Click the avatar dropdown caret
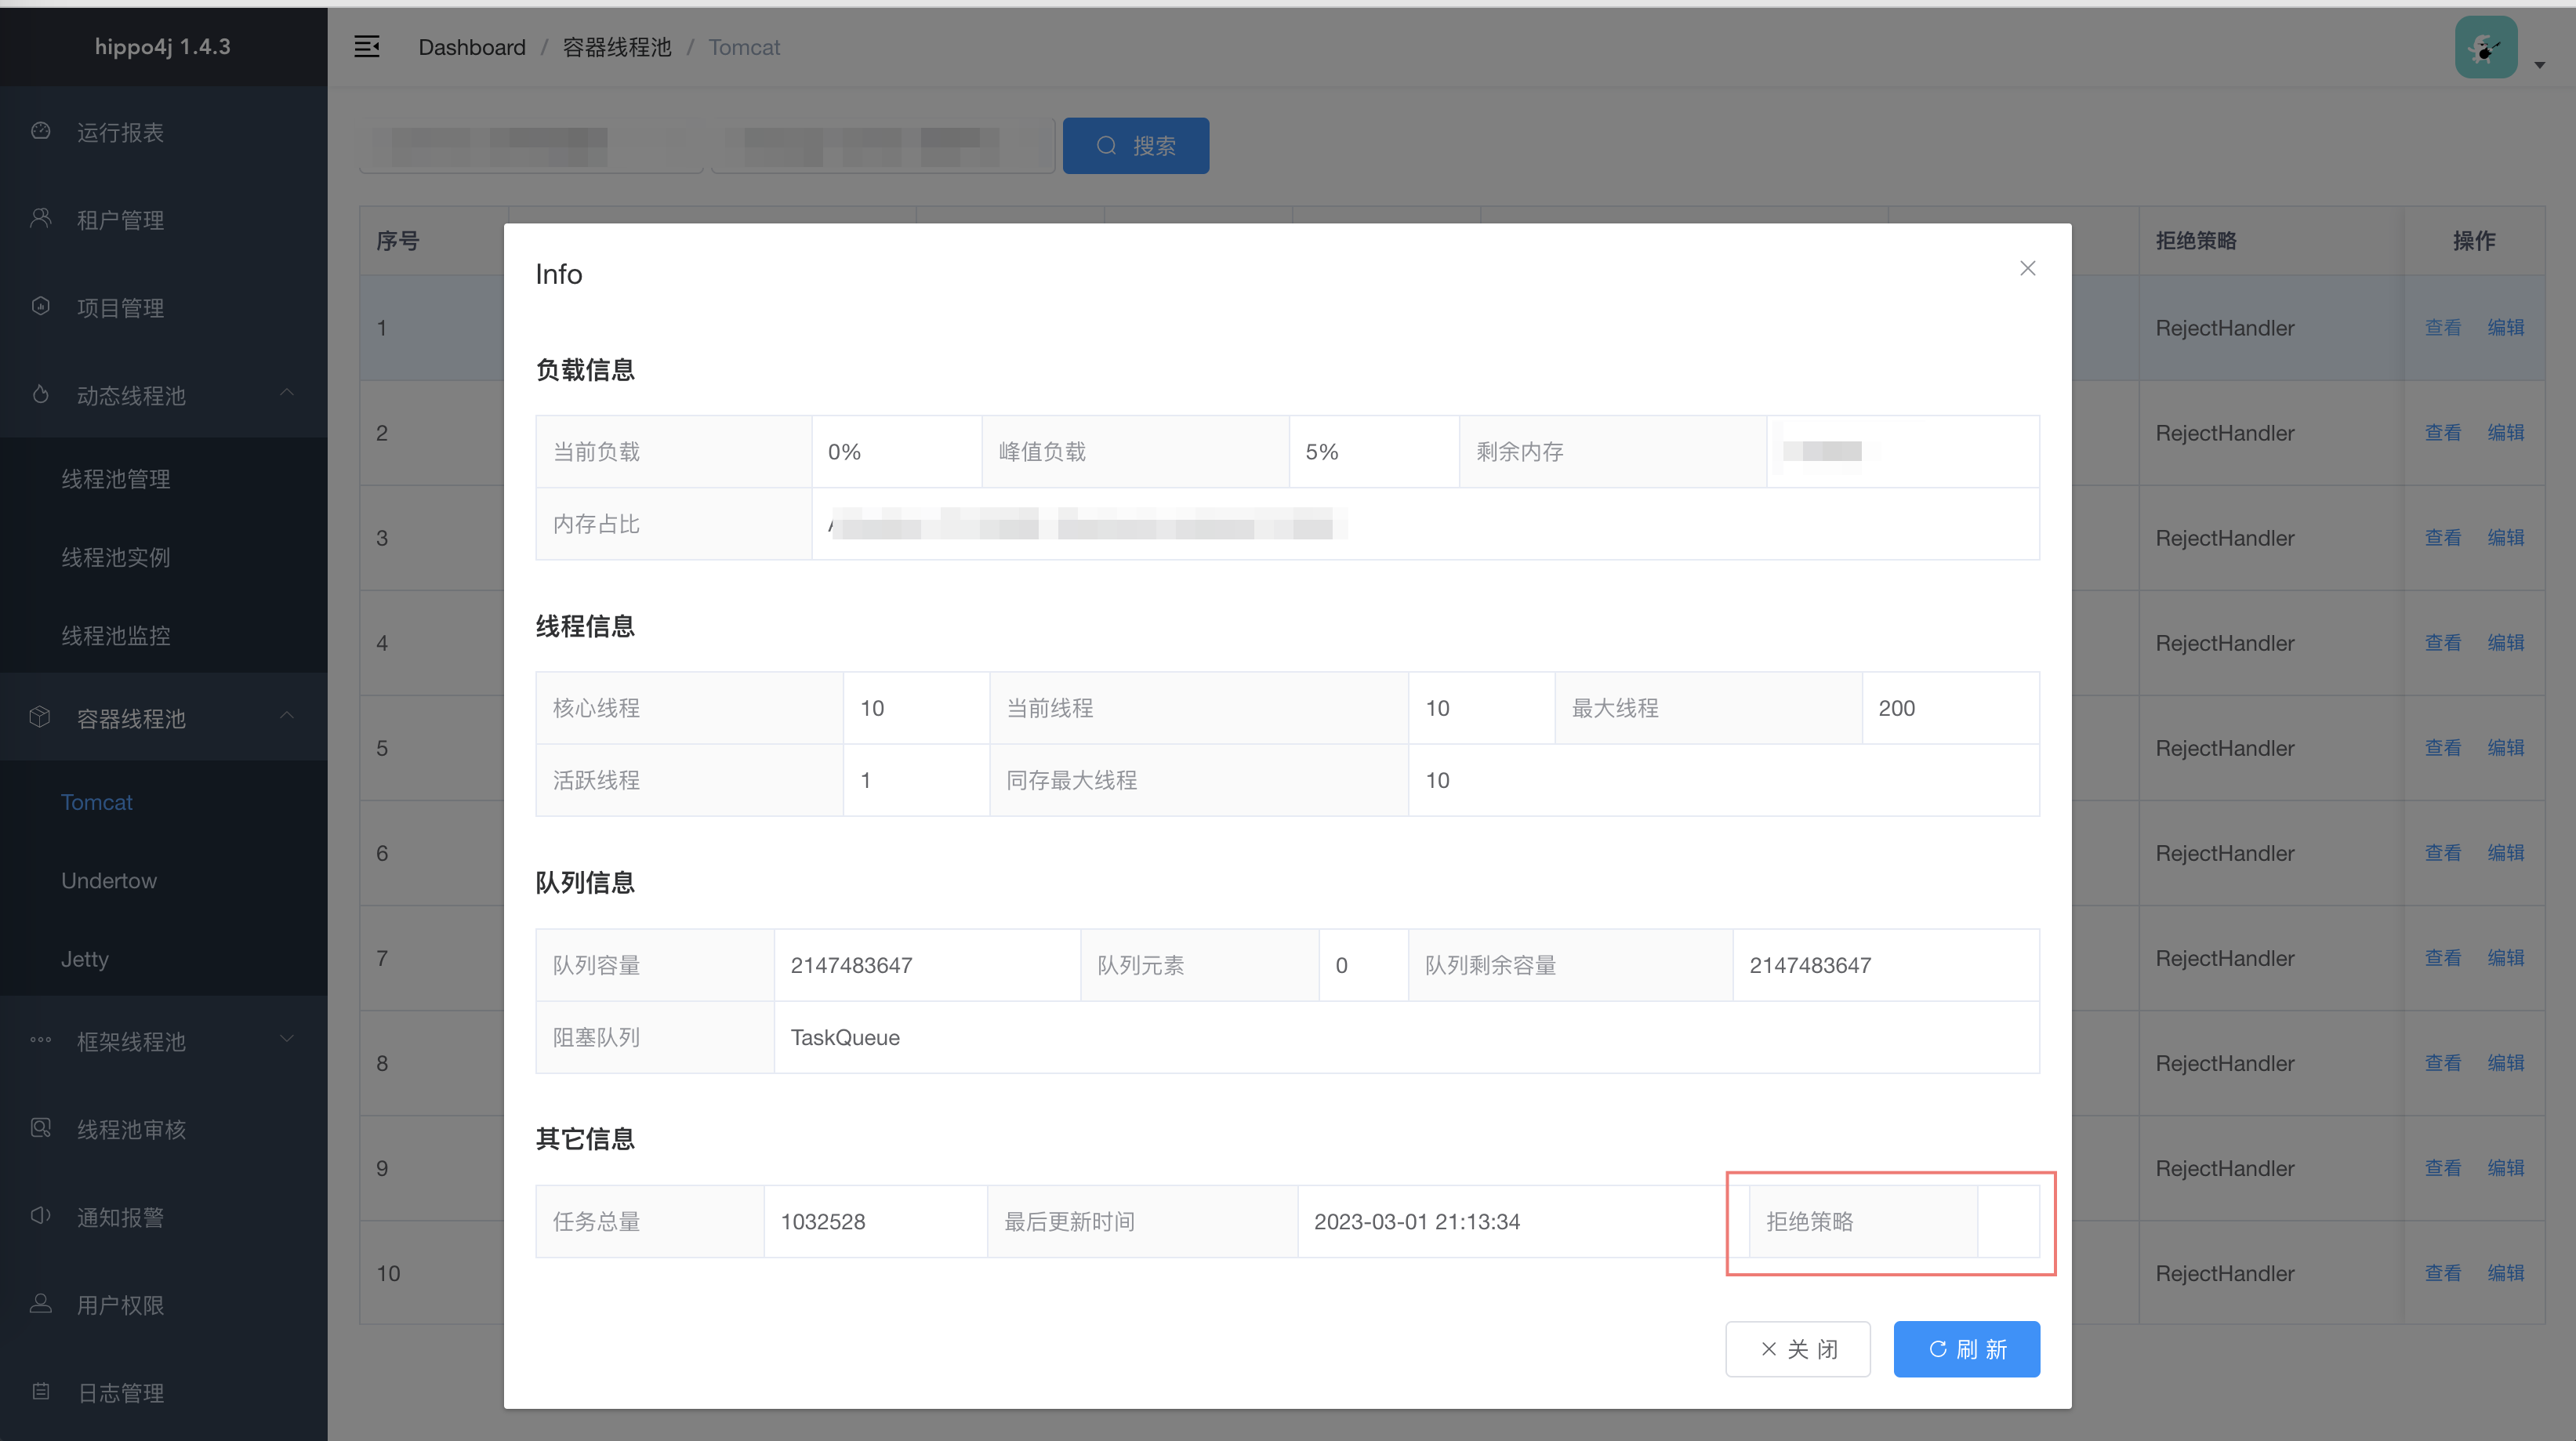 click(2540, 65)
